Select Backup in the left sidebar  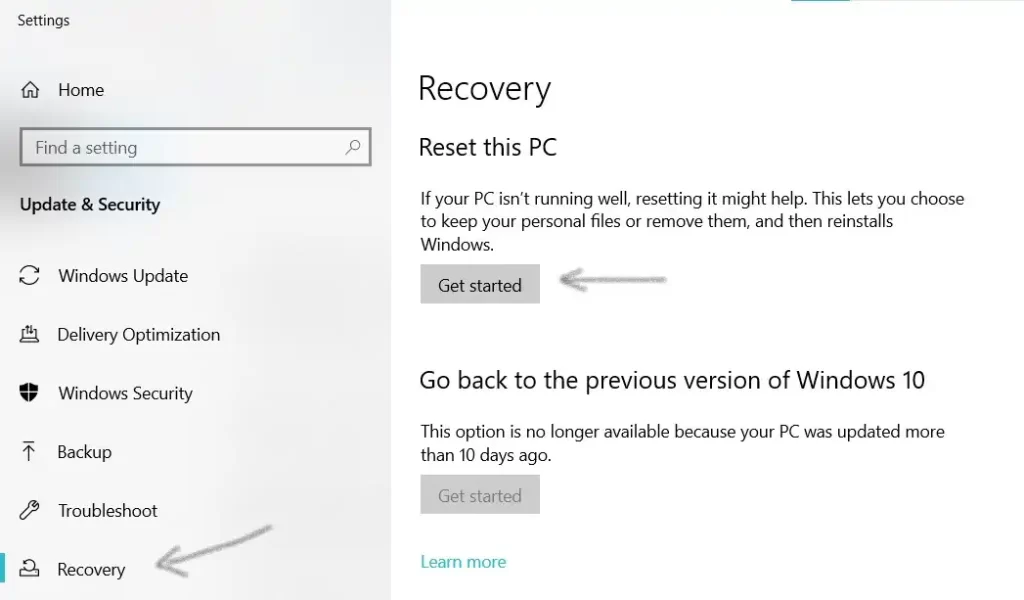point(85,452)
